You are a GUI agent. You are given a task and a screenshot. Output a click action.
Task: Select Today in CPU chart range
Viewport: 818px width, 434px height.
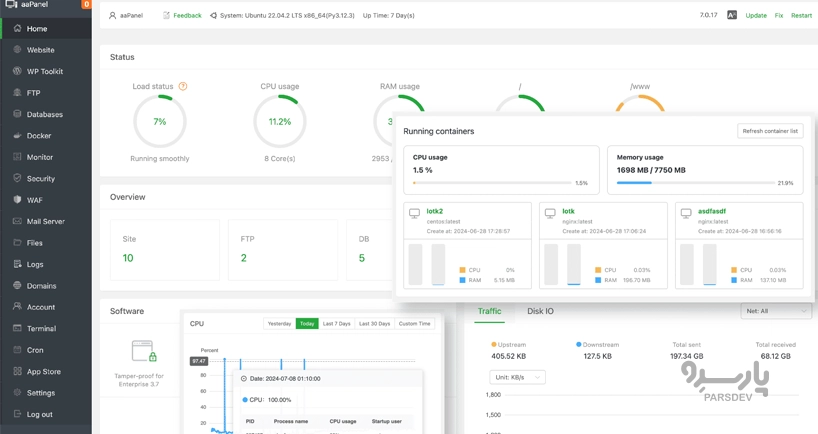(307, 324)
